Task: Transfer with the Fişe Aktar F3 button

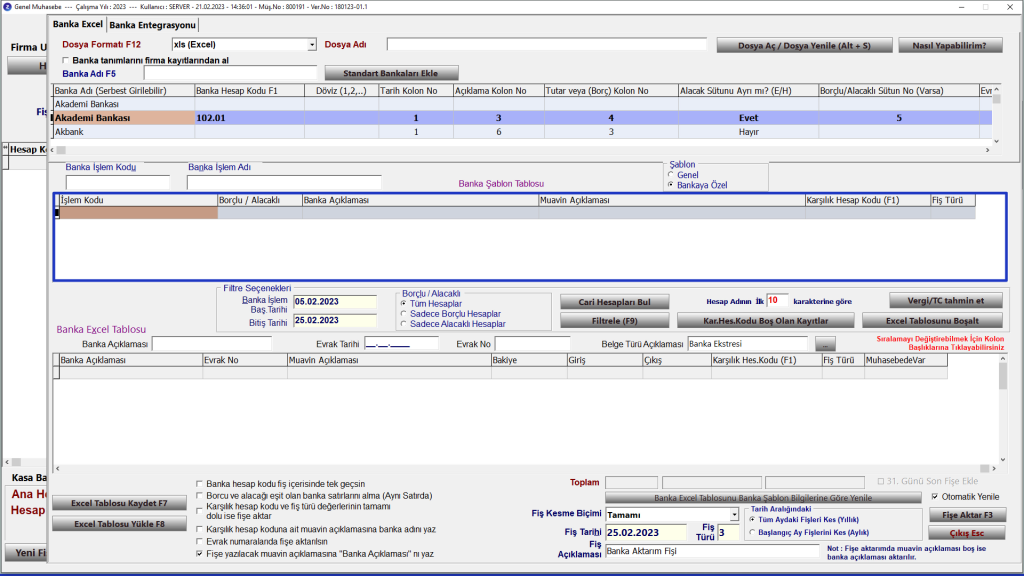Action: (x=967, y=515)
